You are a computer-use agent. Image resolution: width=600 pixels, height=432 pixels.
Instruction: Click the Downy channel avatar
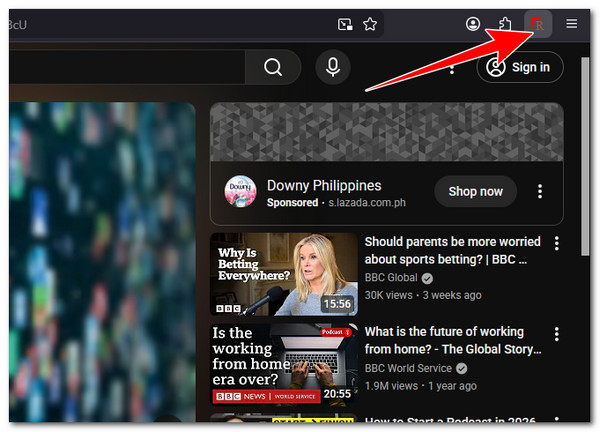coord(240,191)
